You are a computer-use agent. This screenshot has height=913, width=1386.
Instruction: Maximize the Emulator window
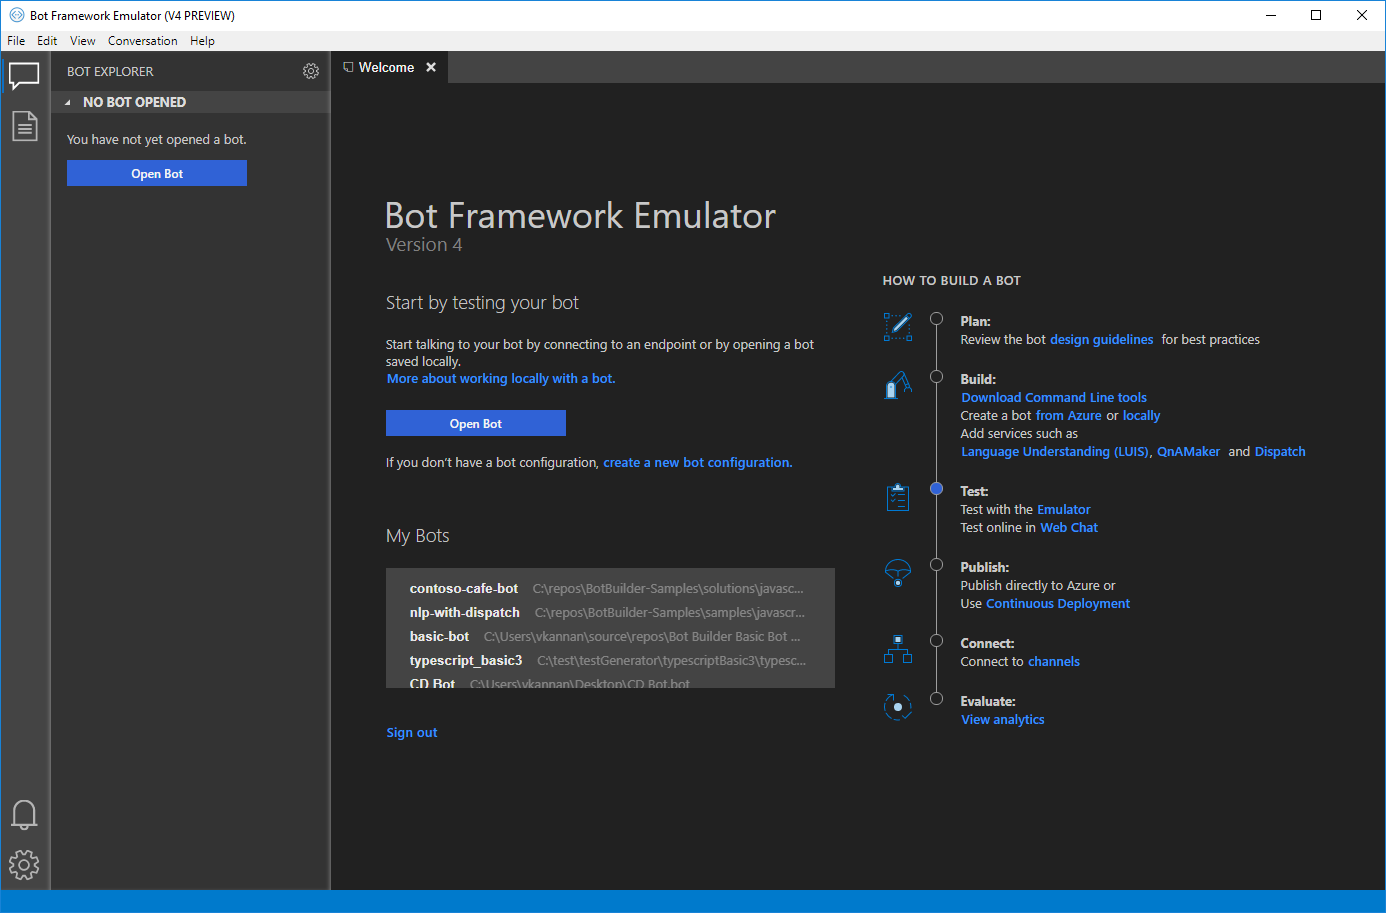click(1316, 15)
